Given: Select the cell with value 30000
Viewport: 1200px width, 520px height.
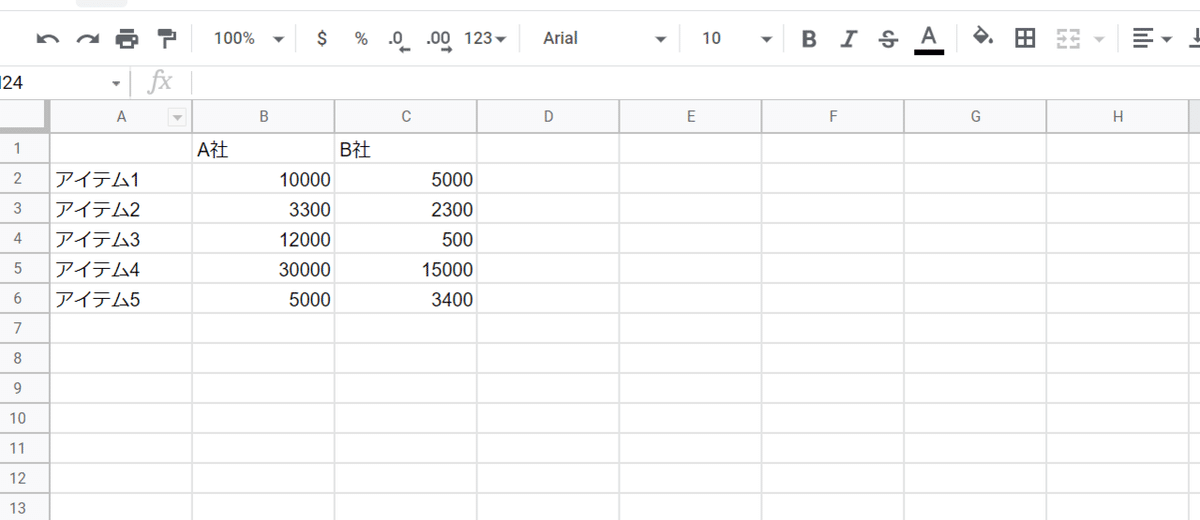Looking at the screenshot, I should coord(264,269).
